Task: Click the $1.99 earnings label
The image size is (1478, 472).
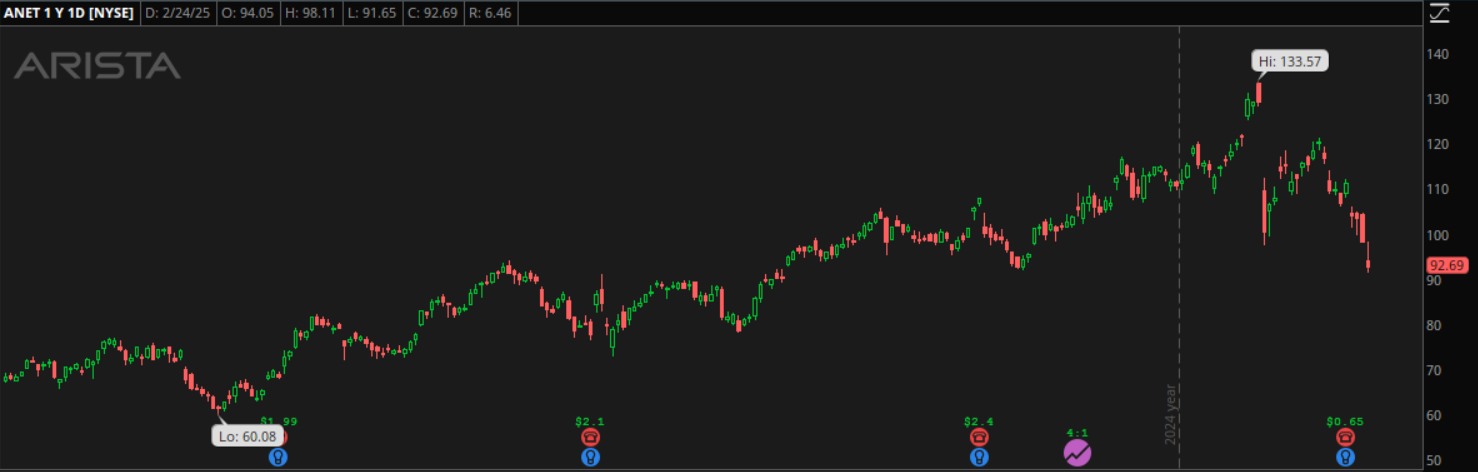Action: [x=278, y=421]
